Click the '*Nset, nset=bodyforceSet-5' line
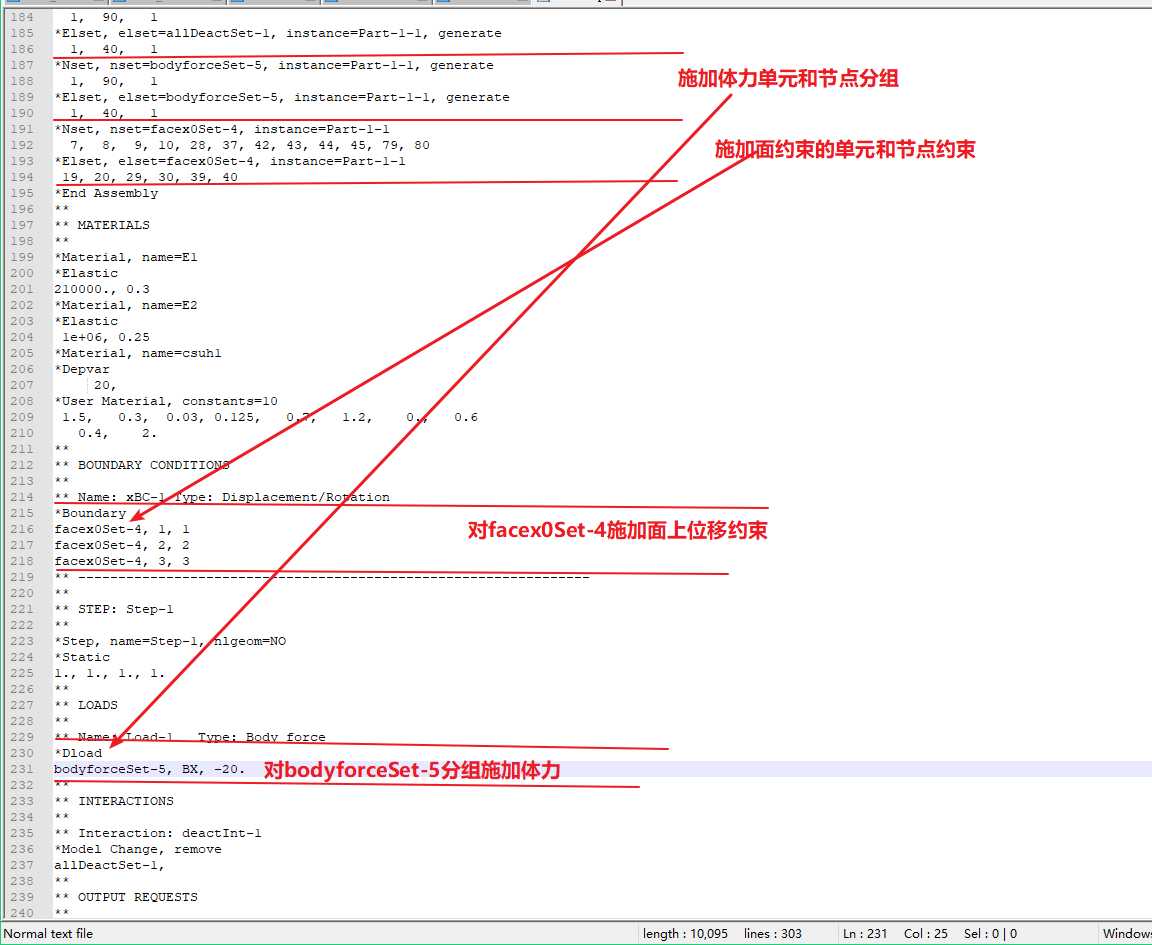The width and height of the screenshot is (1152, 945). click(x=273, y=65)
